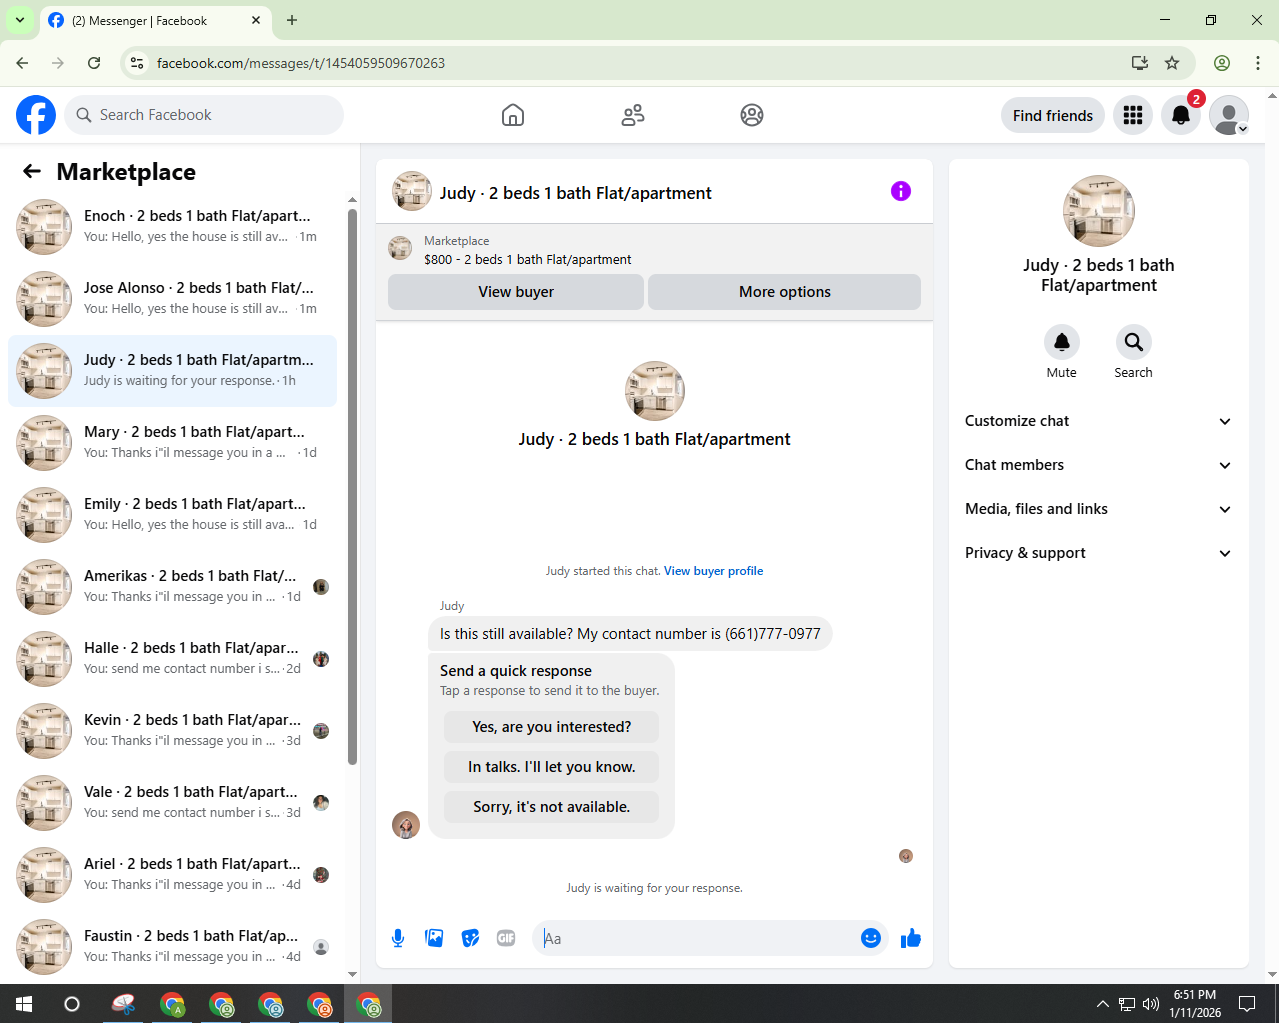
Task: Expand the Chat members section
Action: pos(1099,465)
